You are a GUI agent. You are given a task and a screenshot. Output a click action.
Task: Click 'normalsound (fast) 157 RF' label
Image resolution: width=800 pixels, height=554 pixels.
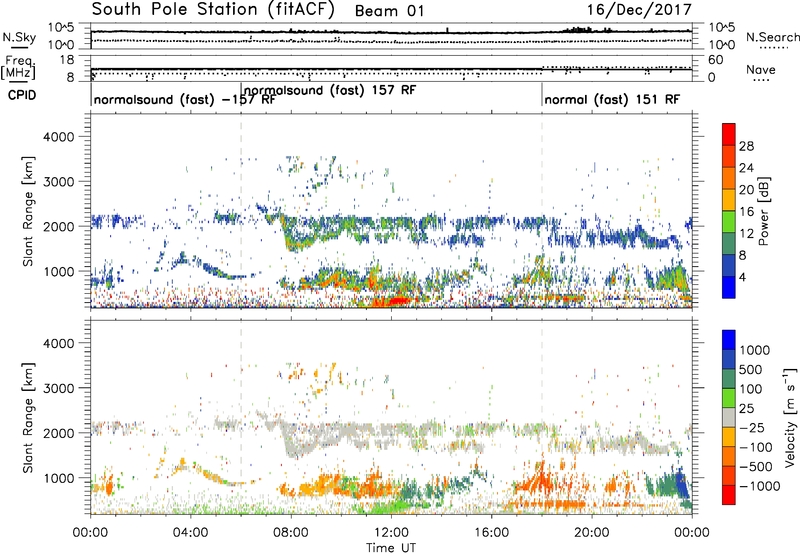(330, 90)
